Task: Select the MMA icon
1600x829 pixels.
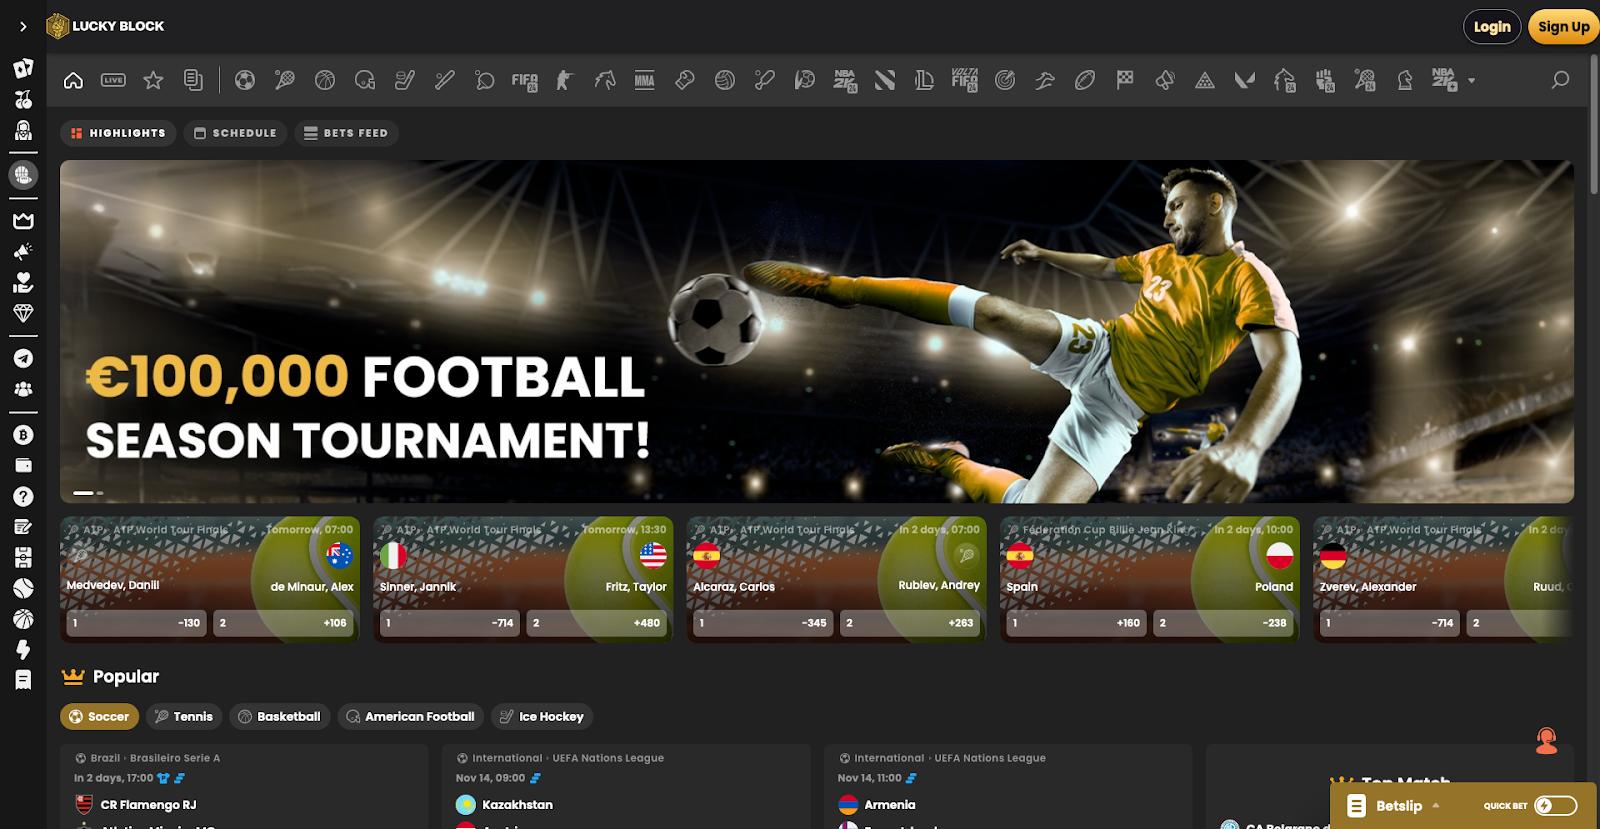Action: [x=645, y=80]
